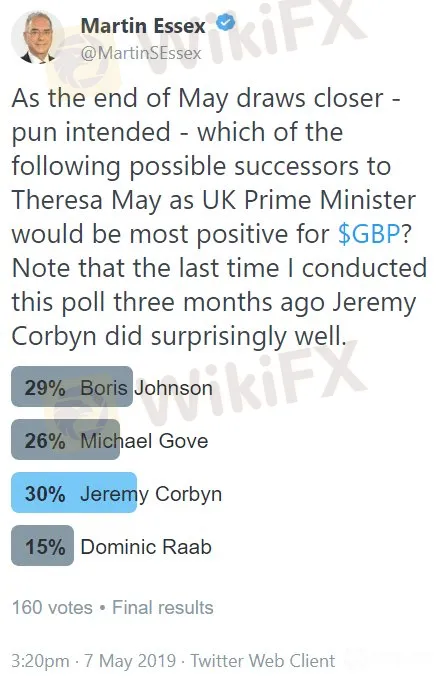This screenshot has height=683, width=444.
Task: Open the Martin Essex display name
Action: point(143,26)
